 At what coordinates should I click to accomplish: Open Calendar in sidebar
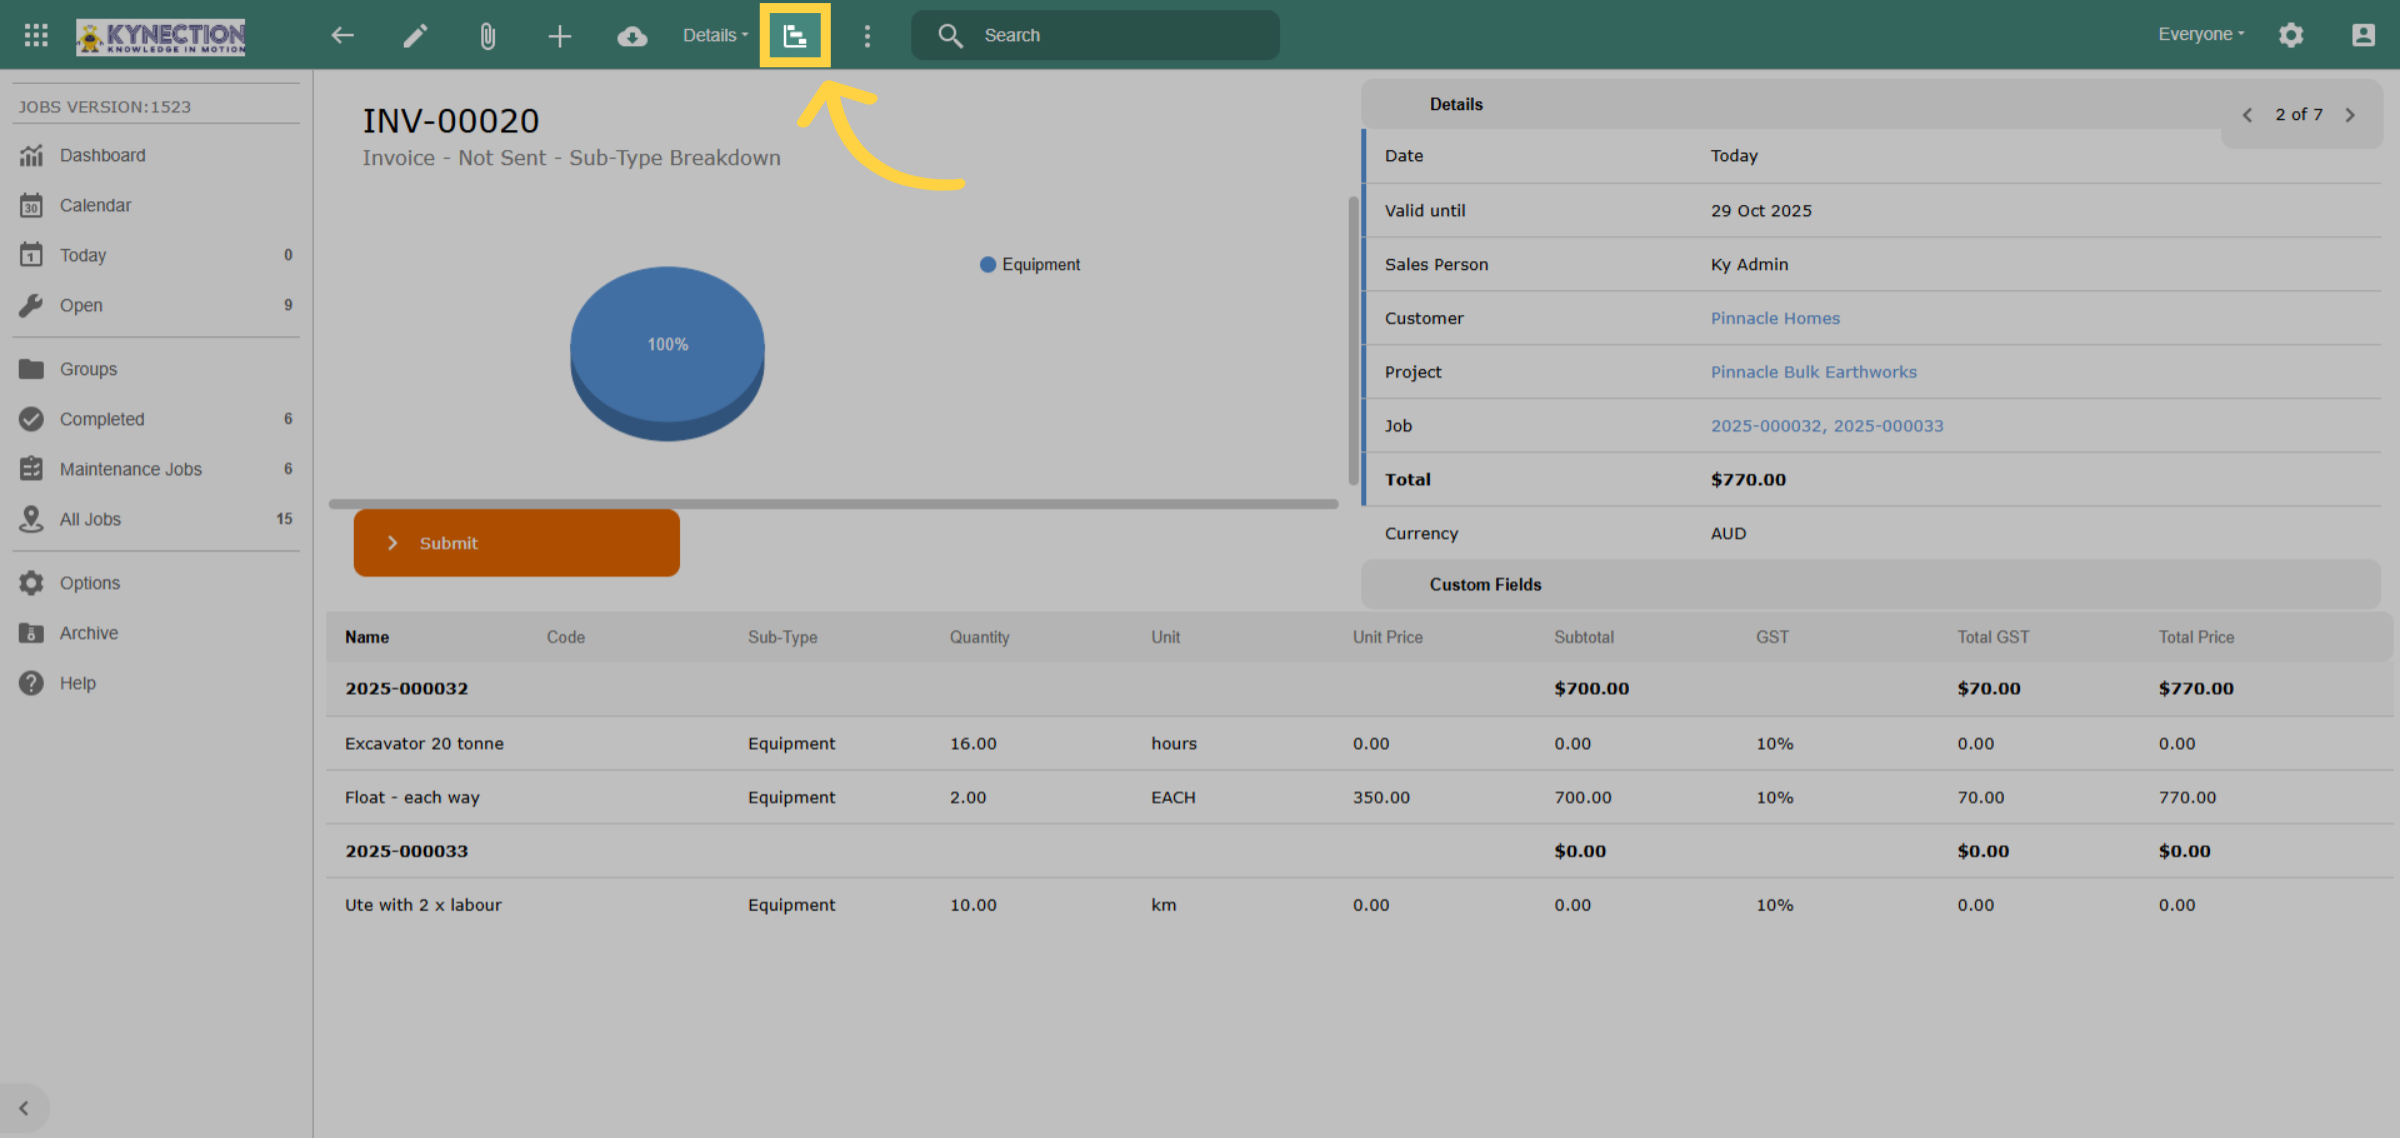(156, 205)
